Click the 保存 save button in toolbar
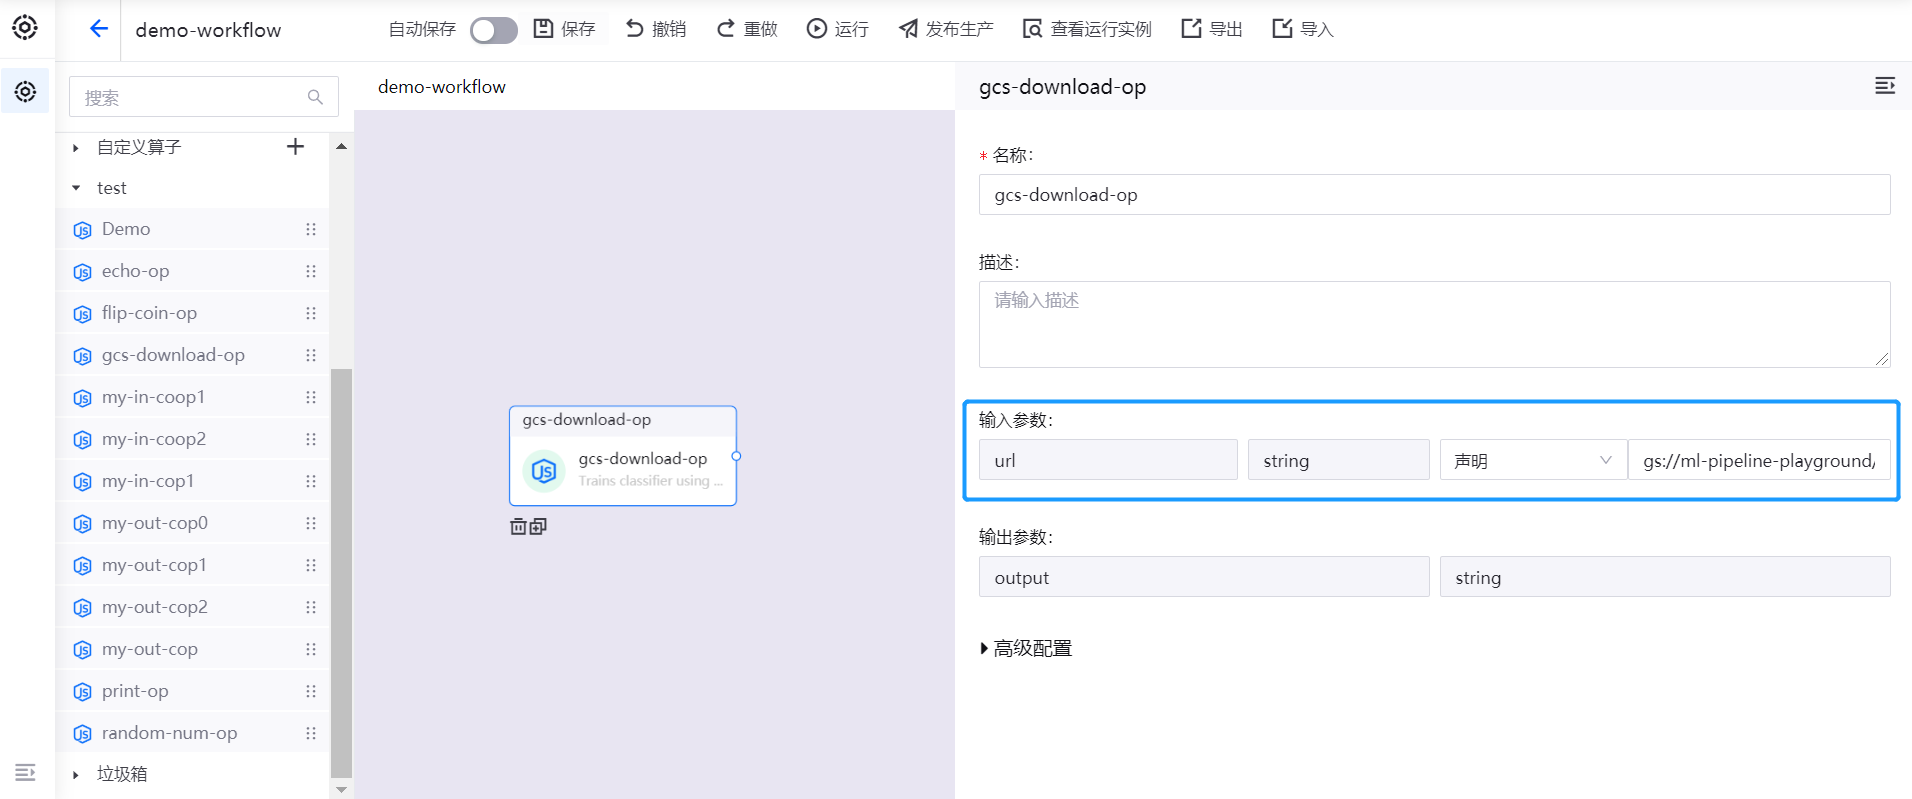The image size is (1912, 799). click(x=565, y=29)
